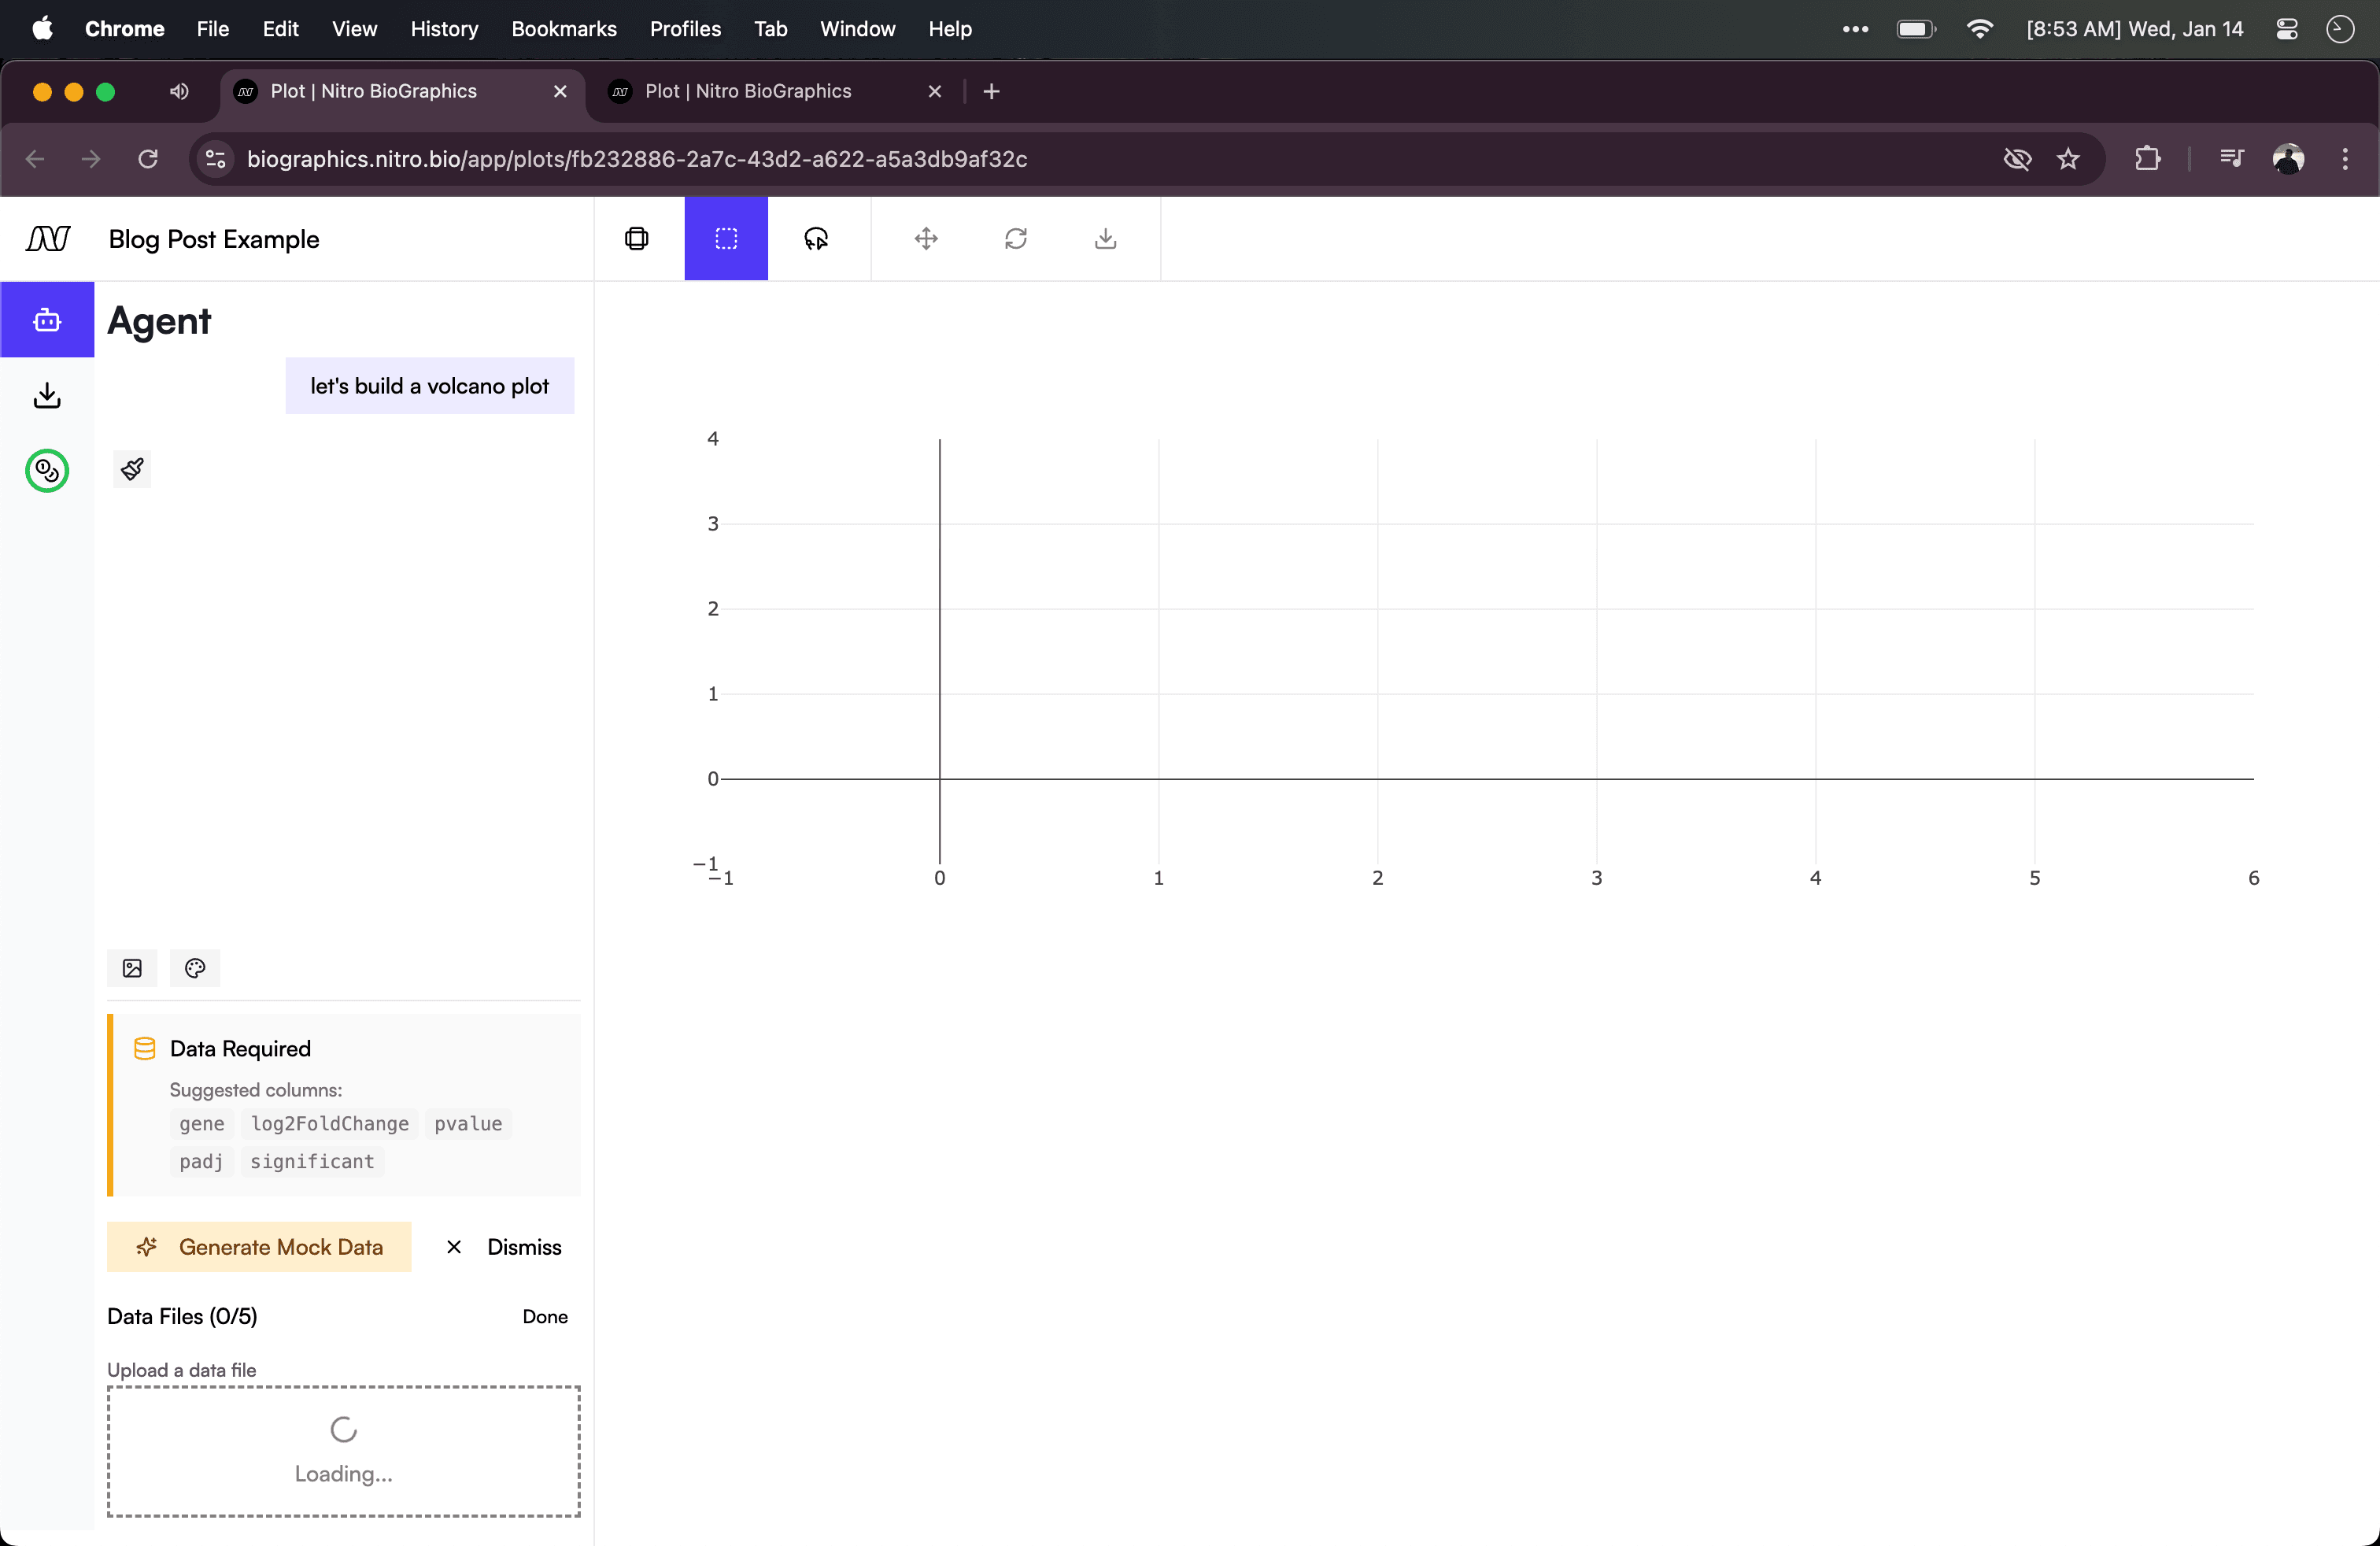The image size is (2380, 1546).
Task: Refresh the plot view
Action: click(x=1016, y=239)
